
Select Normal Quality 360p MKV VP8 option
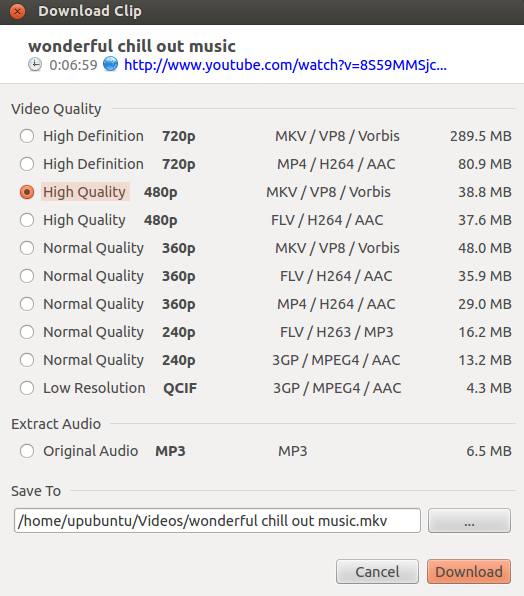(27, 248)
